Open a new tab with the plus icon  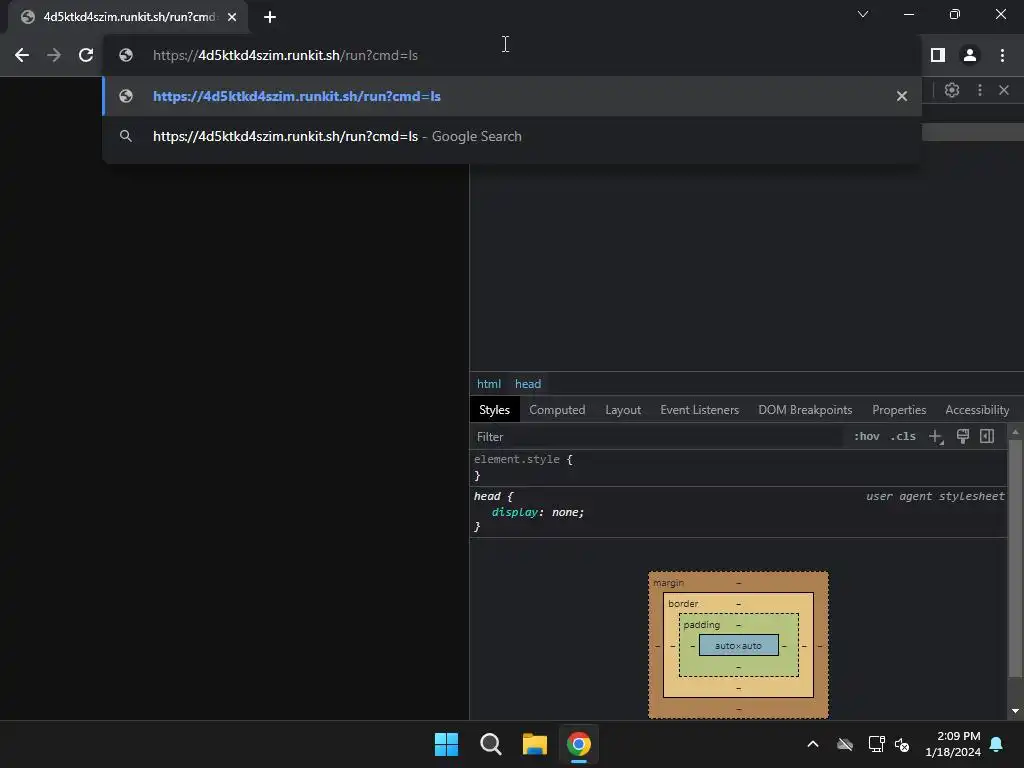270,17
